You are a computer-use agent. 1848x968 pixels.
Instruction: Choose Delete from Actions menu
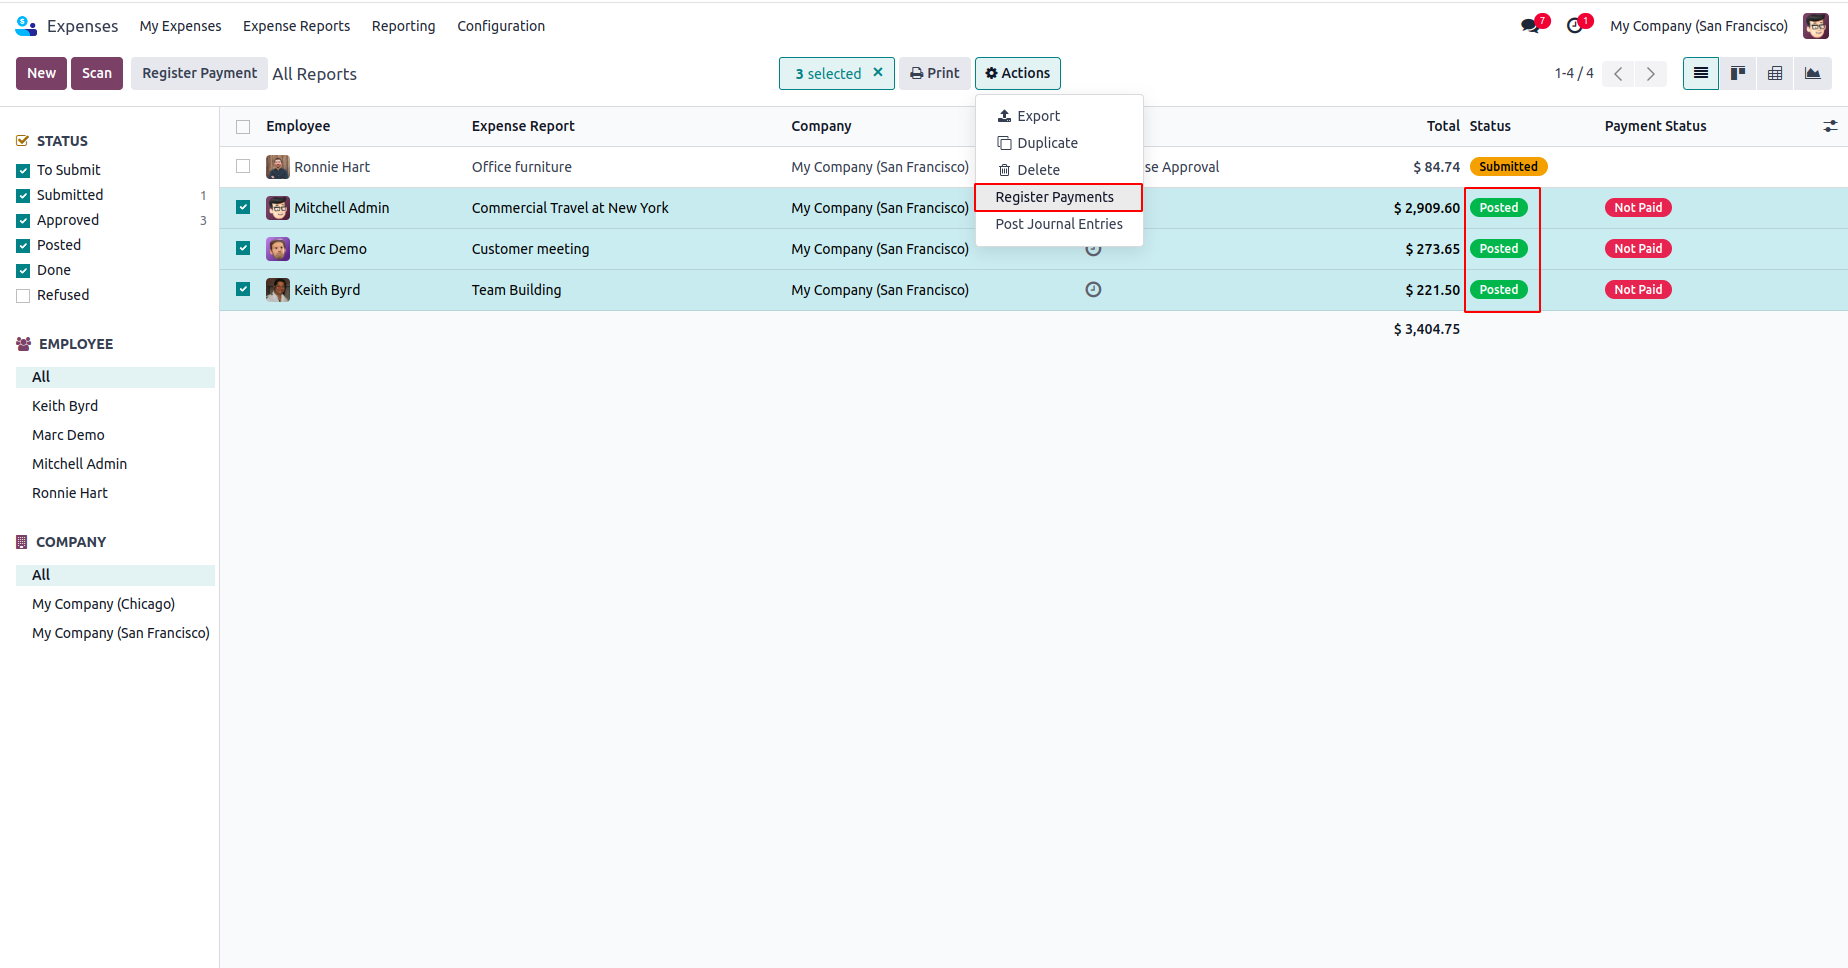pos(1059,170)
